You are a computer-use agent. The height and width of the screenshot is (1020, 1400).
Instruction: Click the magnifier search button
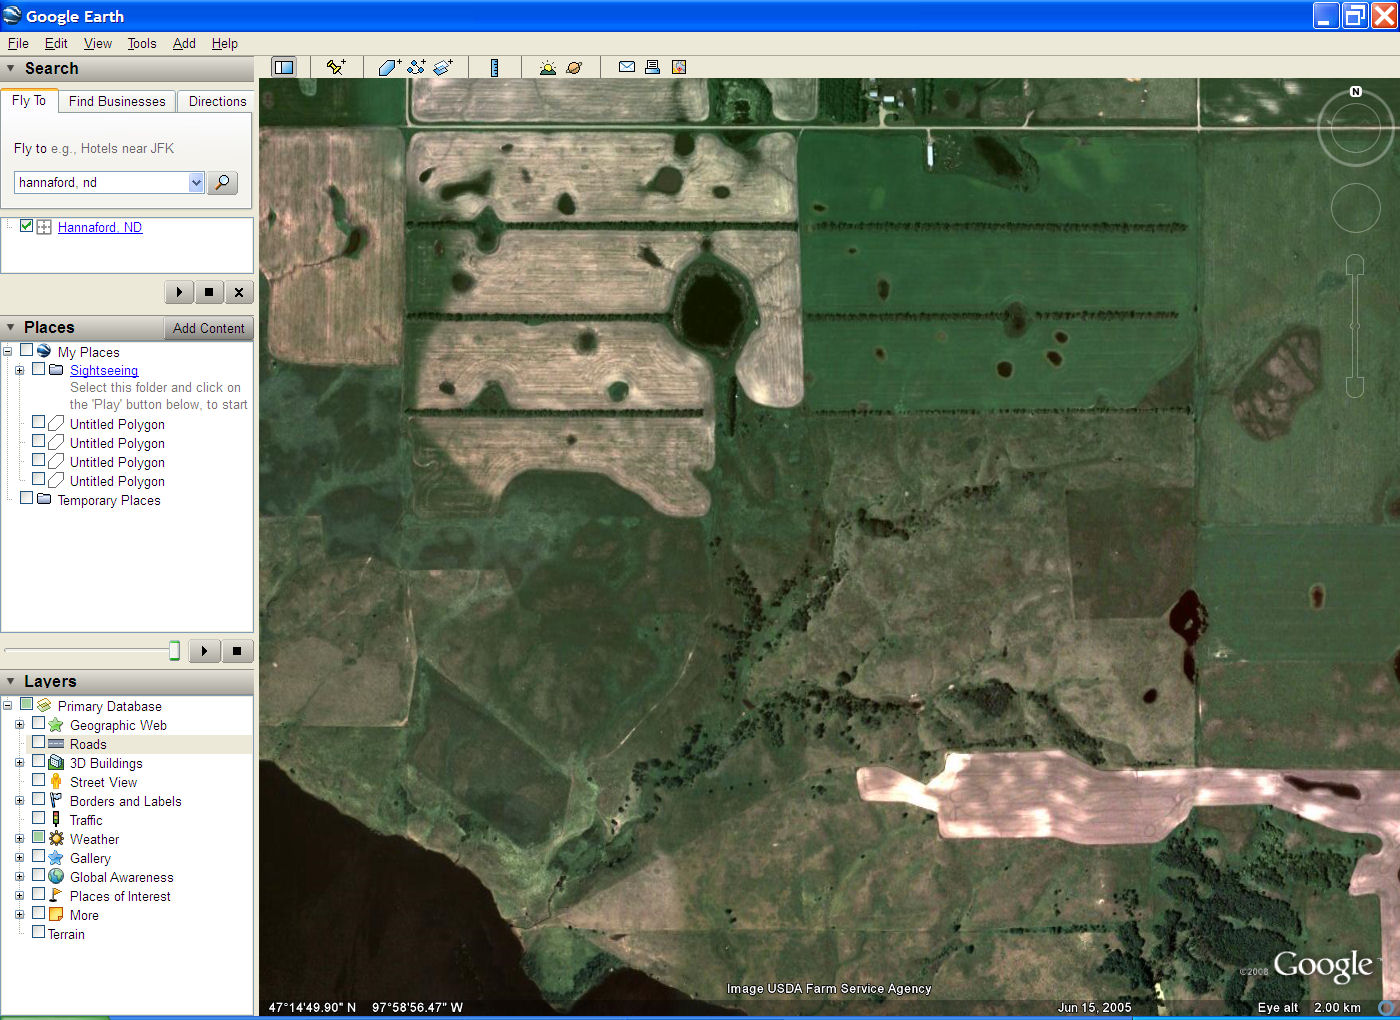click(222, 182)
